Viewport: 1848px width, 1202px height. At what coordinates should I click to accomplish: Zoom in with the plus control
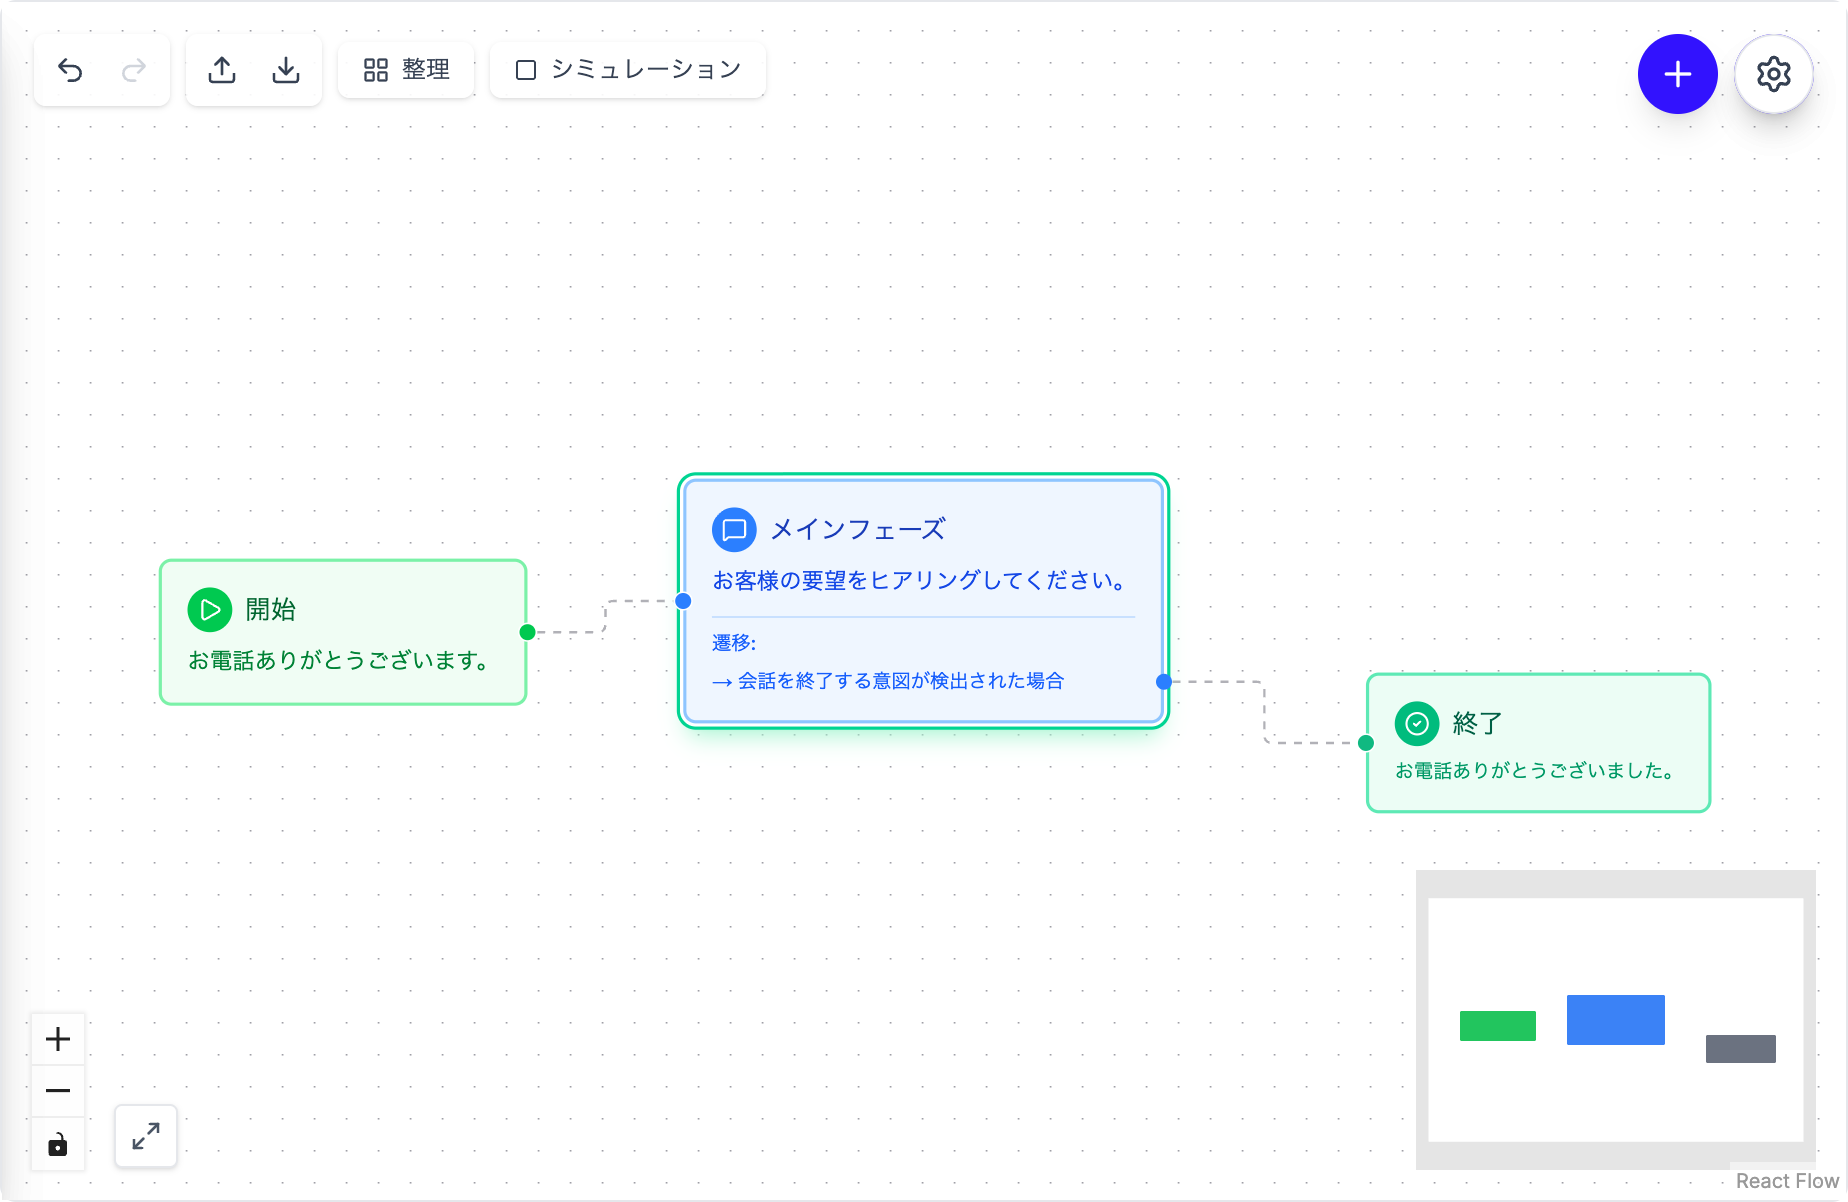(58, 1039)
